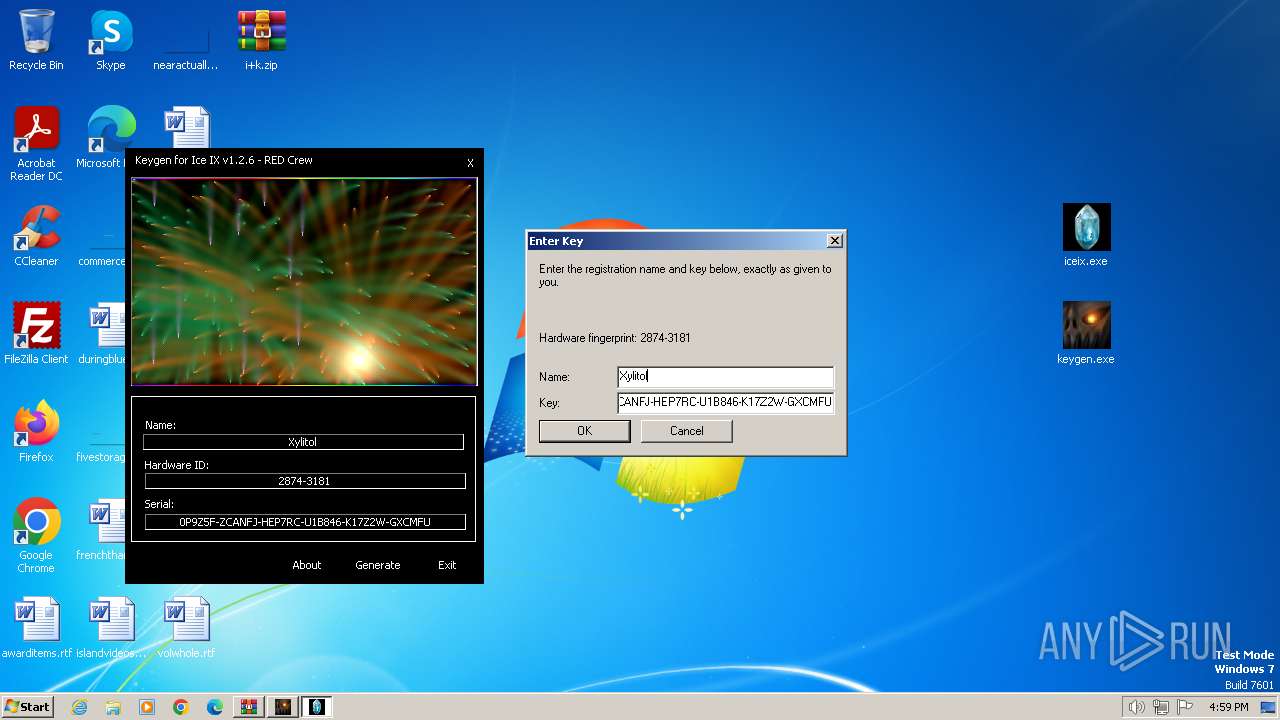Viewport: 1280px width, 720px height.
Task: Open Internet Explorer from the taskbar
Action: [80, 707]
